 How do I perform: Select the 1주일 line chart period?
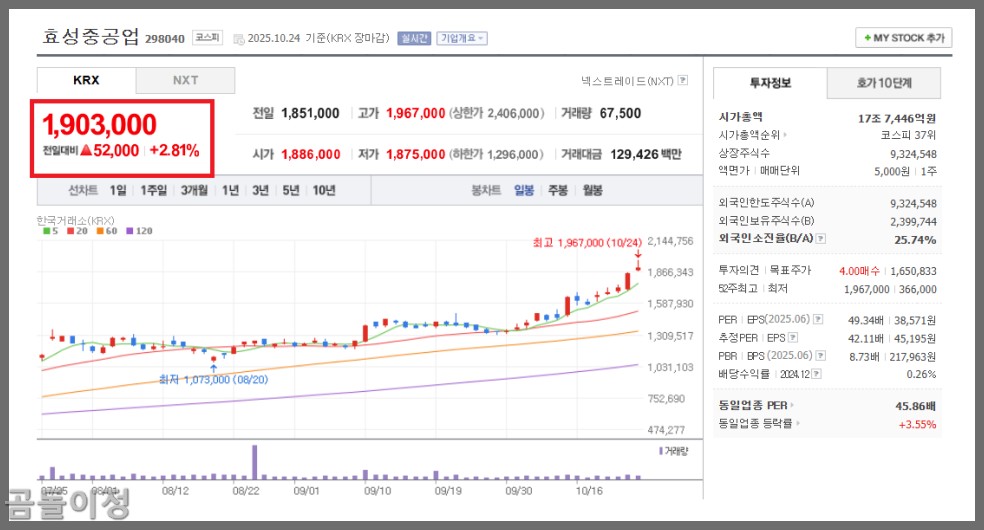coord(154,190)
